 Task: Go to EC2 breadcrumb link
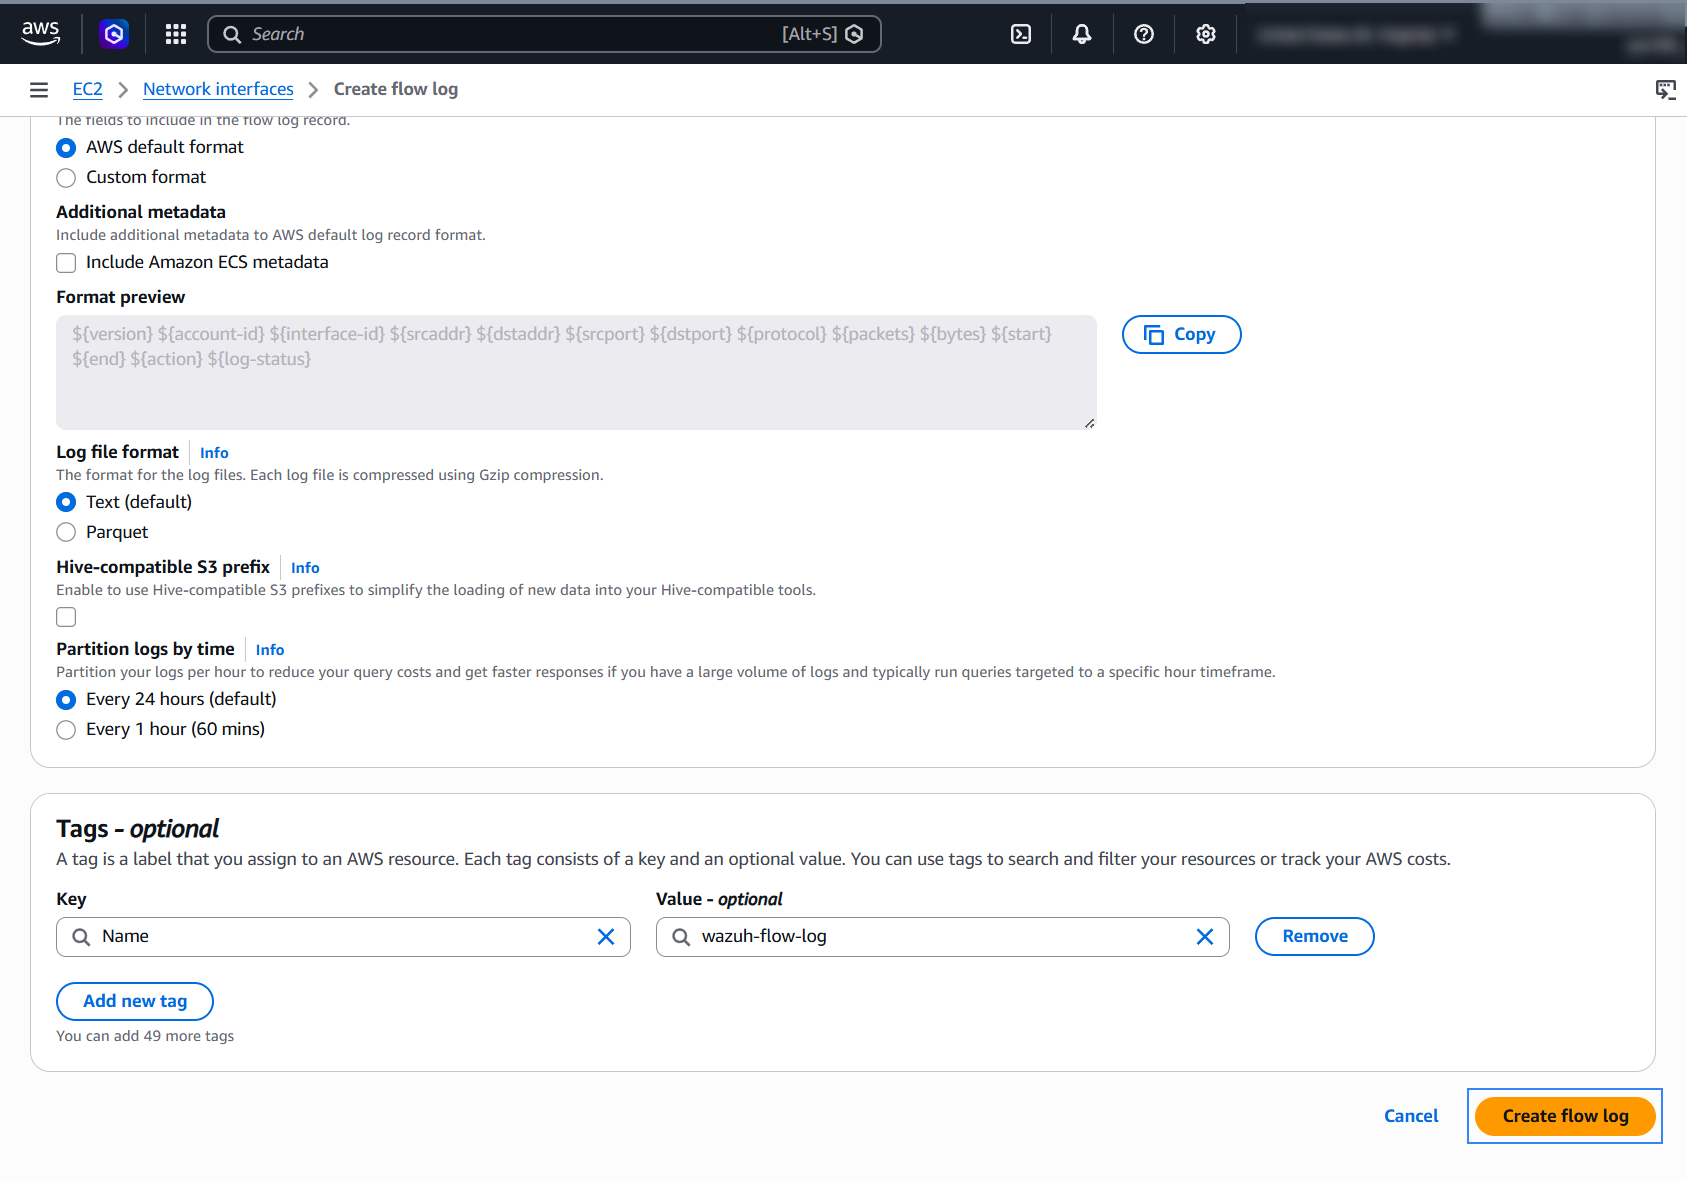coord(88,89)
